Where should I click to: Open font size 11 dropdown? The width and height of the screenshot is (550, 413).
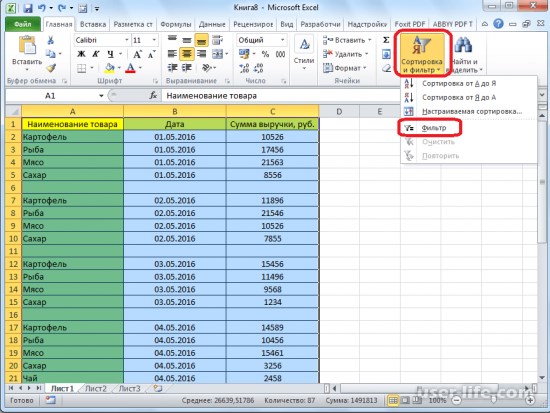click(x=154, y=40)
